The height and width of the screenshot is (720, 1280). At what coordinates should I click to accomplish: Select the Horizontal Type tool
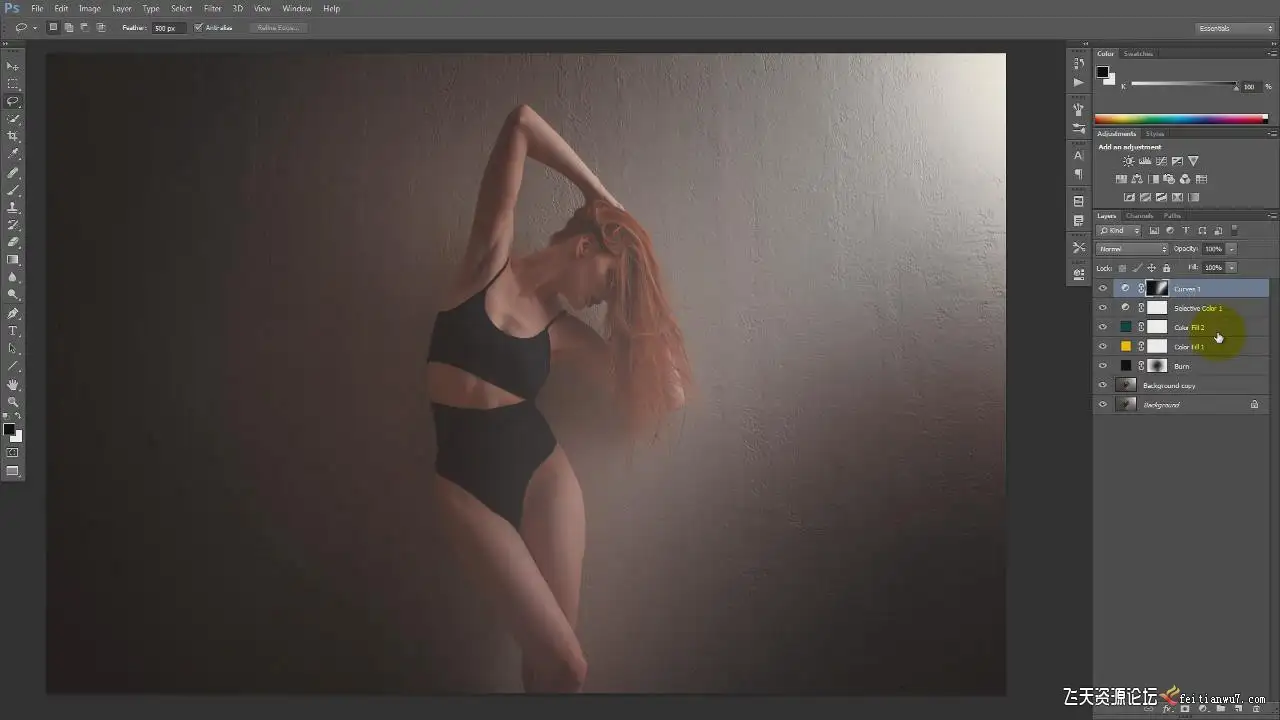coord(13,331)
